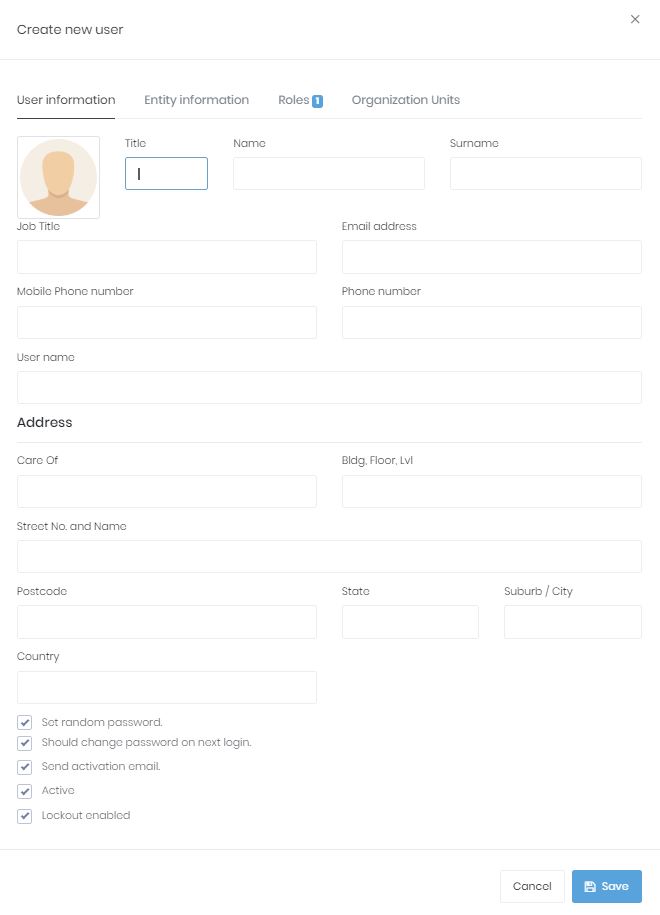The height and width of the screenshot is (915, 660).
Task: Switch to the Entity information tab
Action: [196, 100]
